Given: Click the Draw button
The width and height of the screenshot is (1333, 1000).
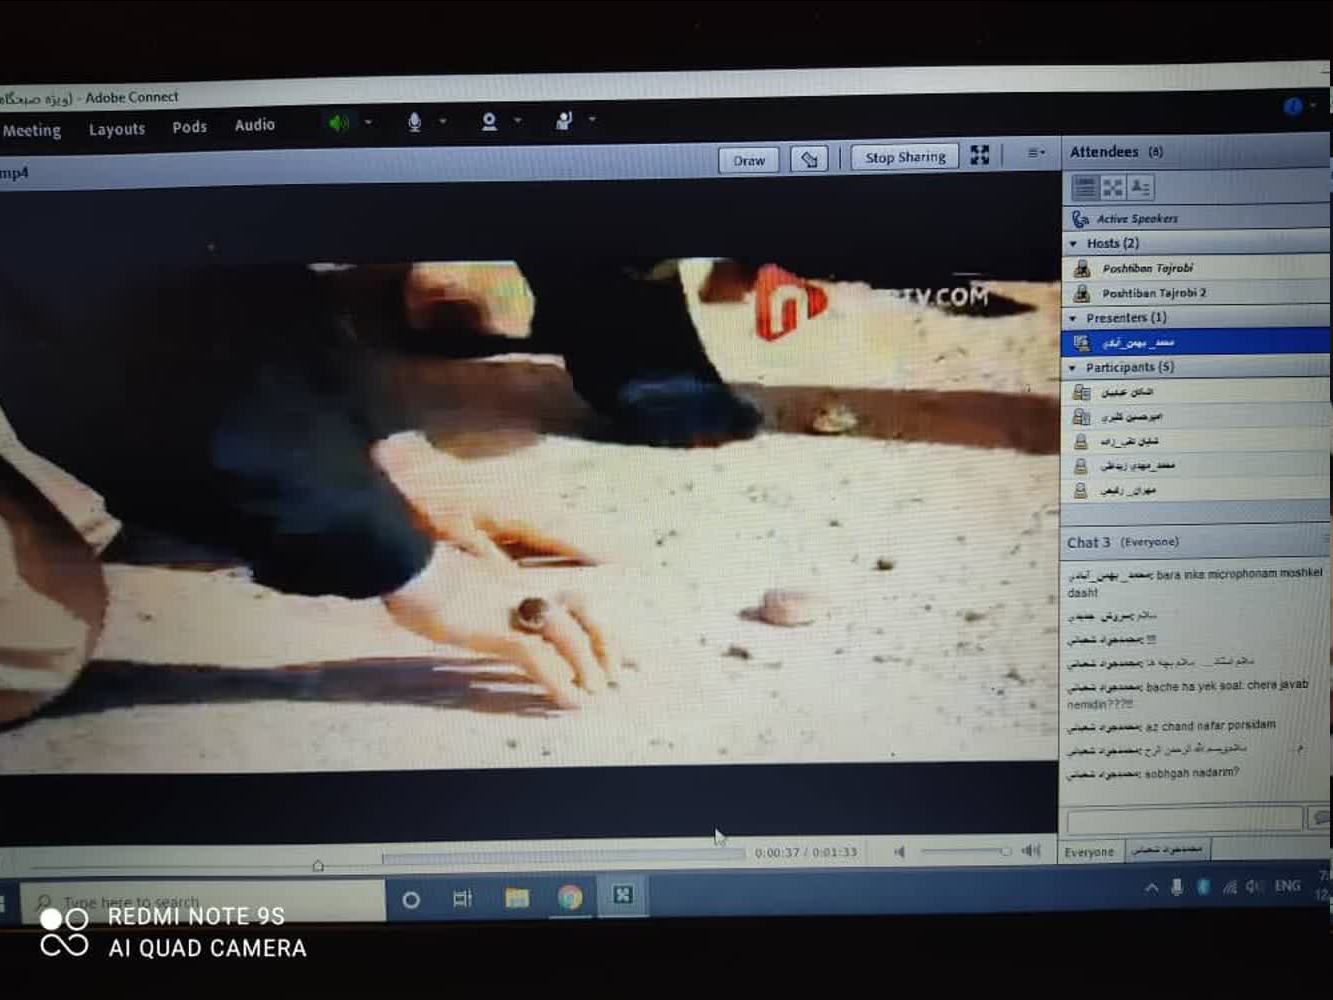Looking at the screenshot, I should coord(748,160).
